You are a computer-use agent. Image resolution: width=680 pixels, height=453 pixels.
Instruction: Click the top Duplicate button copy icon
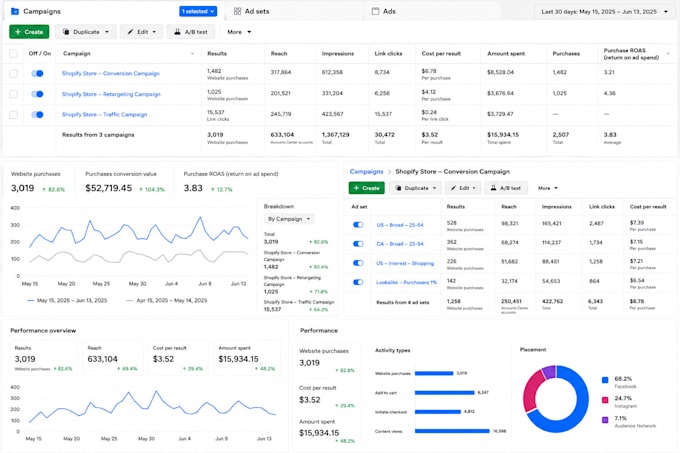[x=66, y=32]
